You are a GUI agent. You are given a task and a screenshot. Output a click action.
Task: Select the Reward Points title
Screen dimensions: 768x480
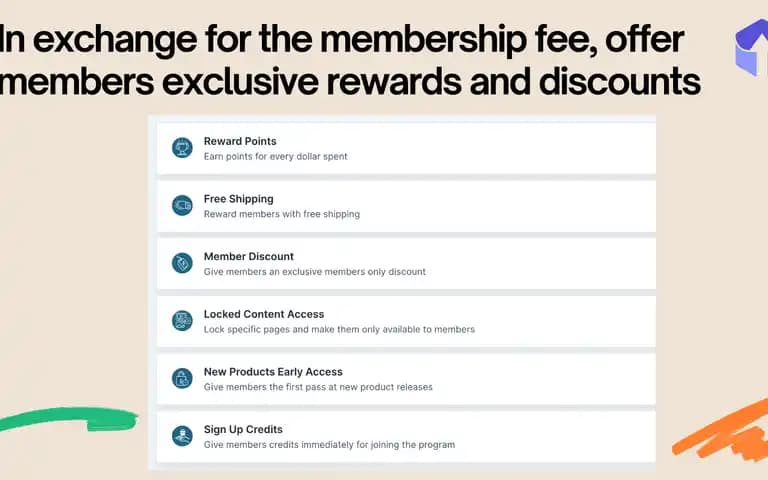tap(240, 141)
